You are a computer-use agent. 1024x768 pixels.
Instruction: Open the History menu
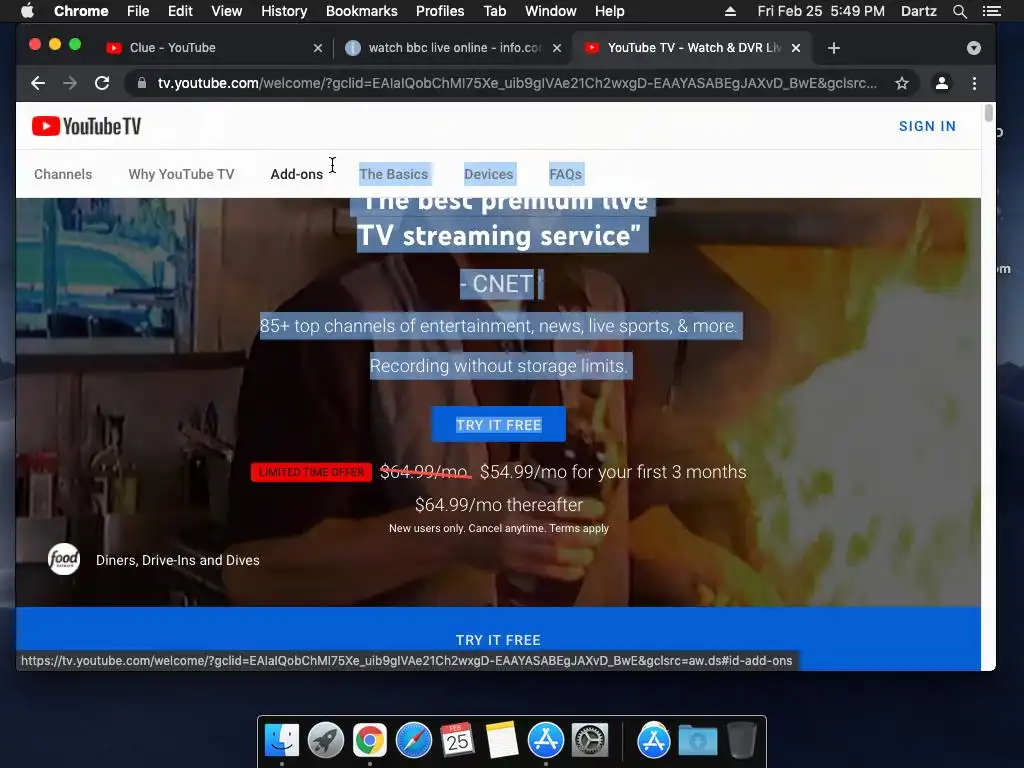point(284,11)
